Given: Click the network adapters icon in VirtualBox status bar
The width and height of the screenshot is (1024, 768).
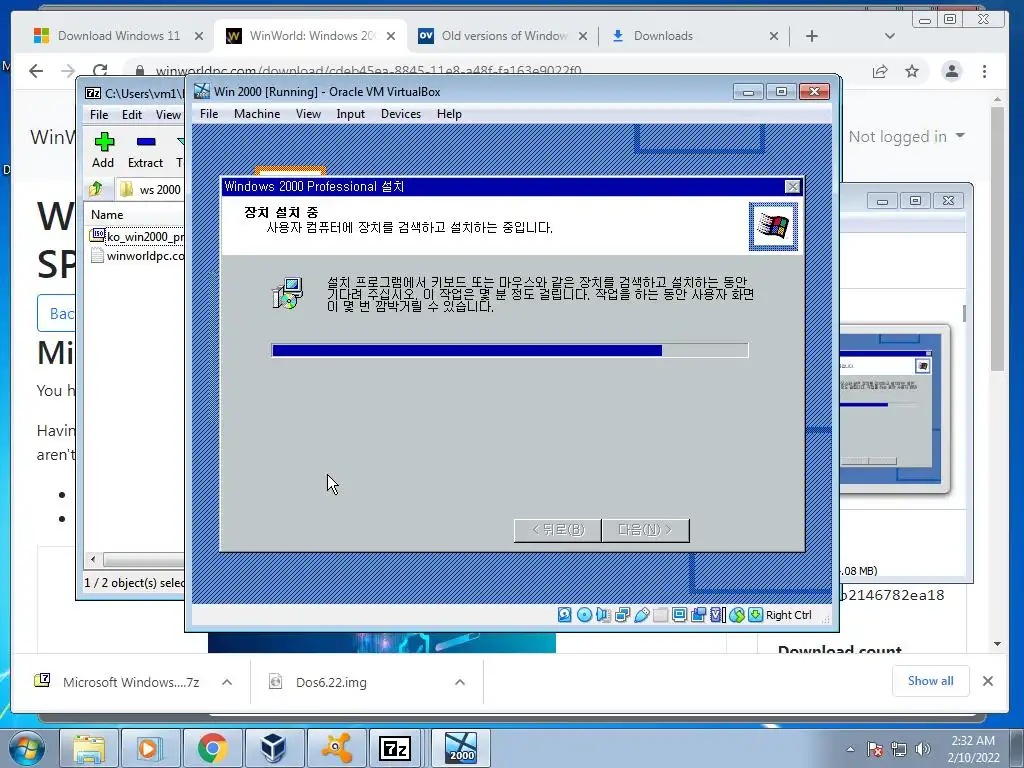Looking at the screenshot, I should pos(622,615).
